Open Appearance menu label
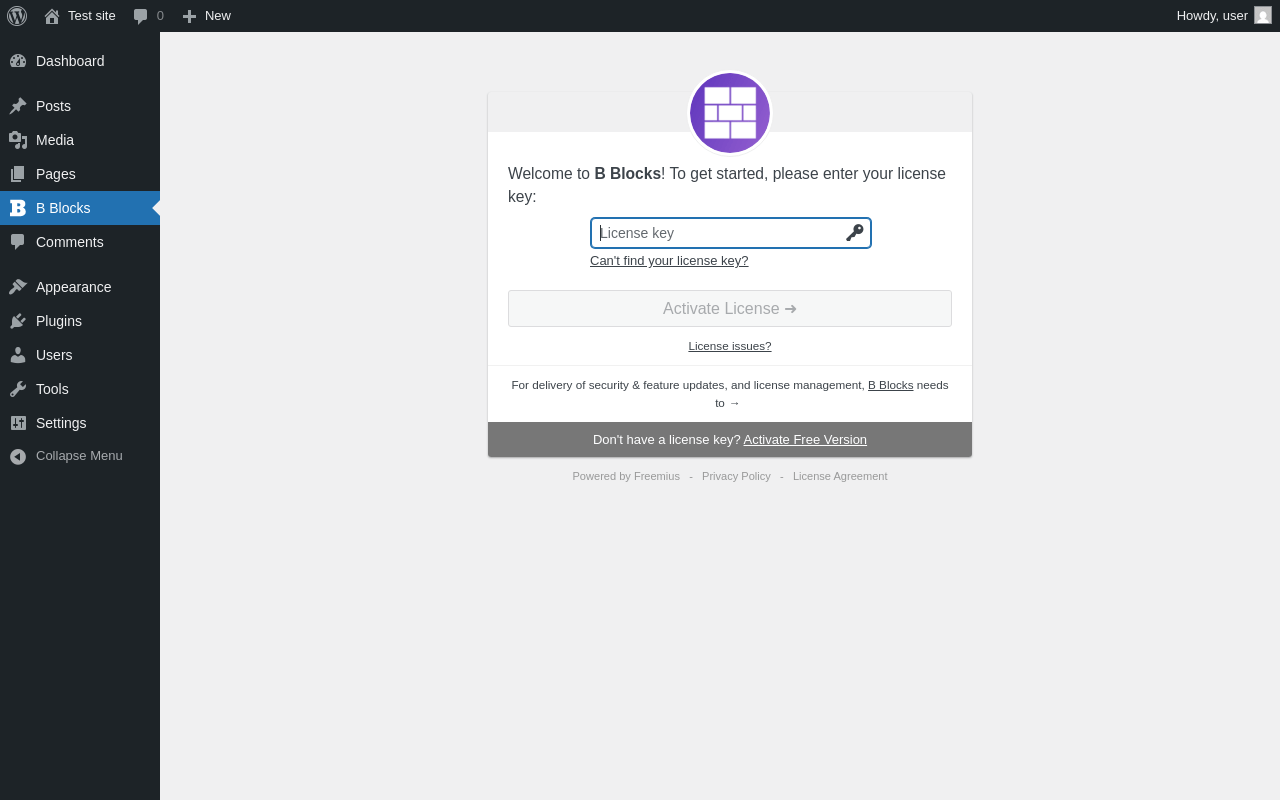Image resolution: width=1280 pixels, height=800 pixels. click(73, 287)
